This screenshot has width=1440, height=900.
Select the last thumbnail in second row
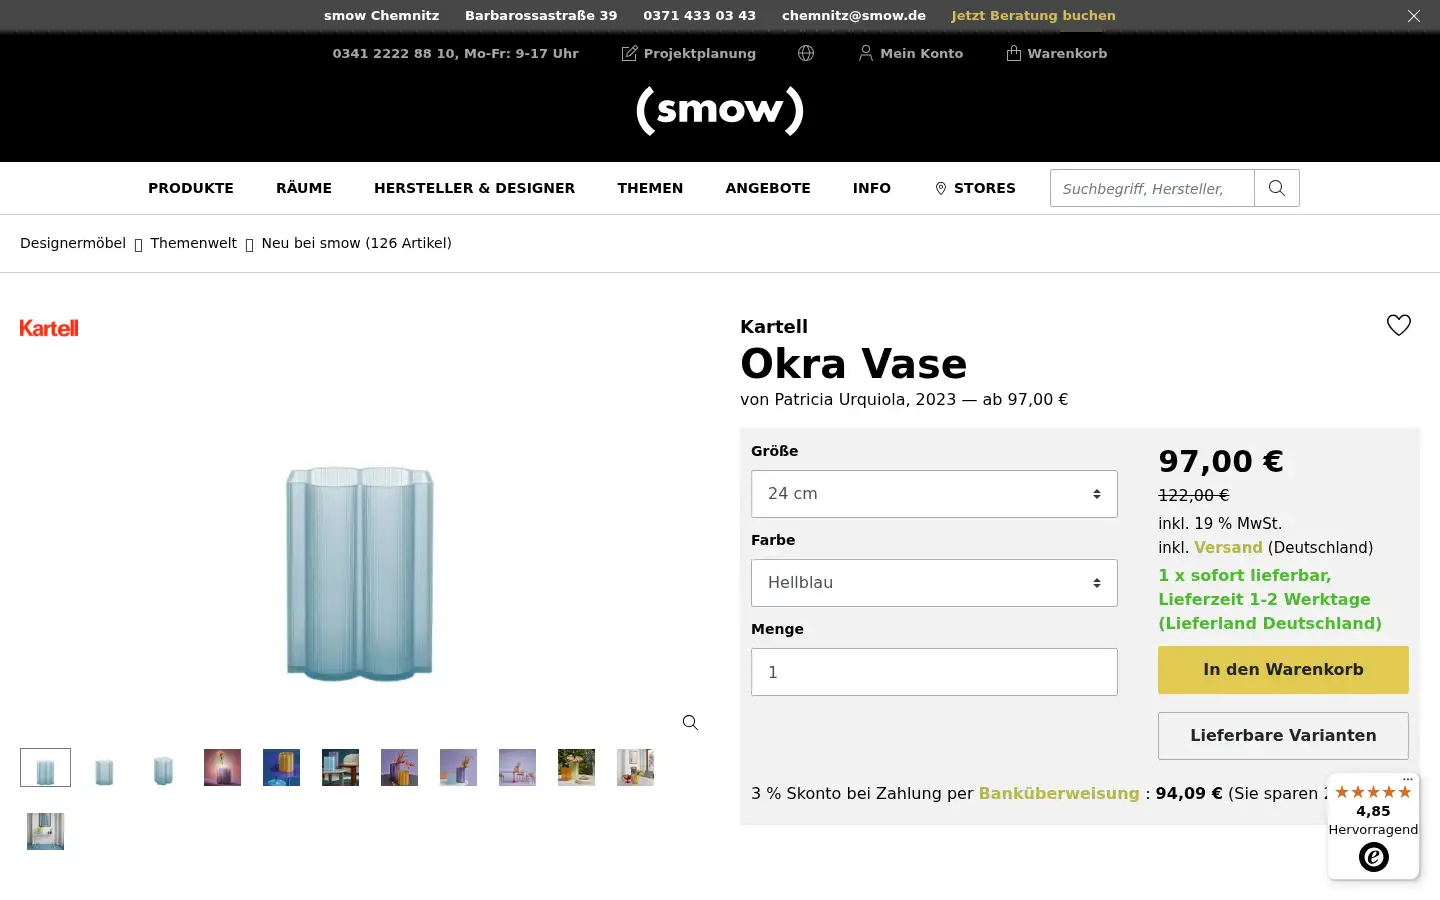coord(45,832)
